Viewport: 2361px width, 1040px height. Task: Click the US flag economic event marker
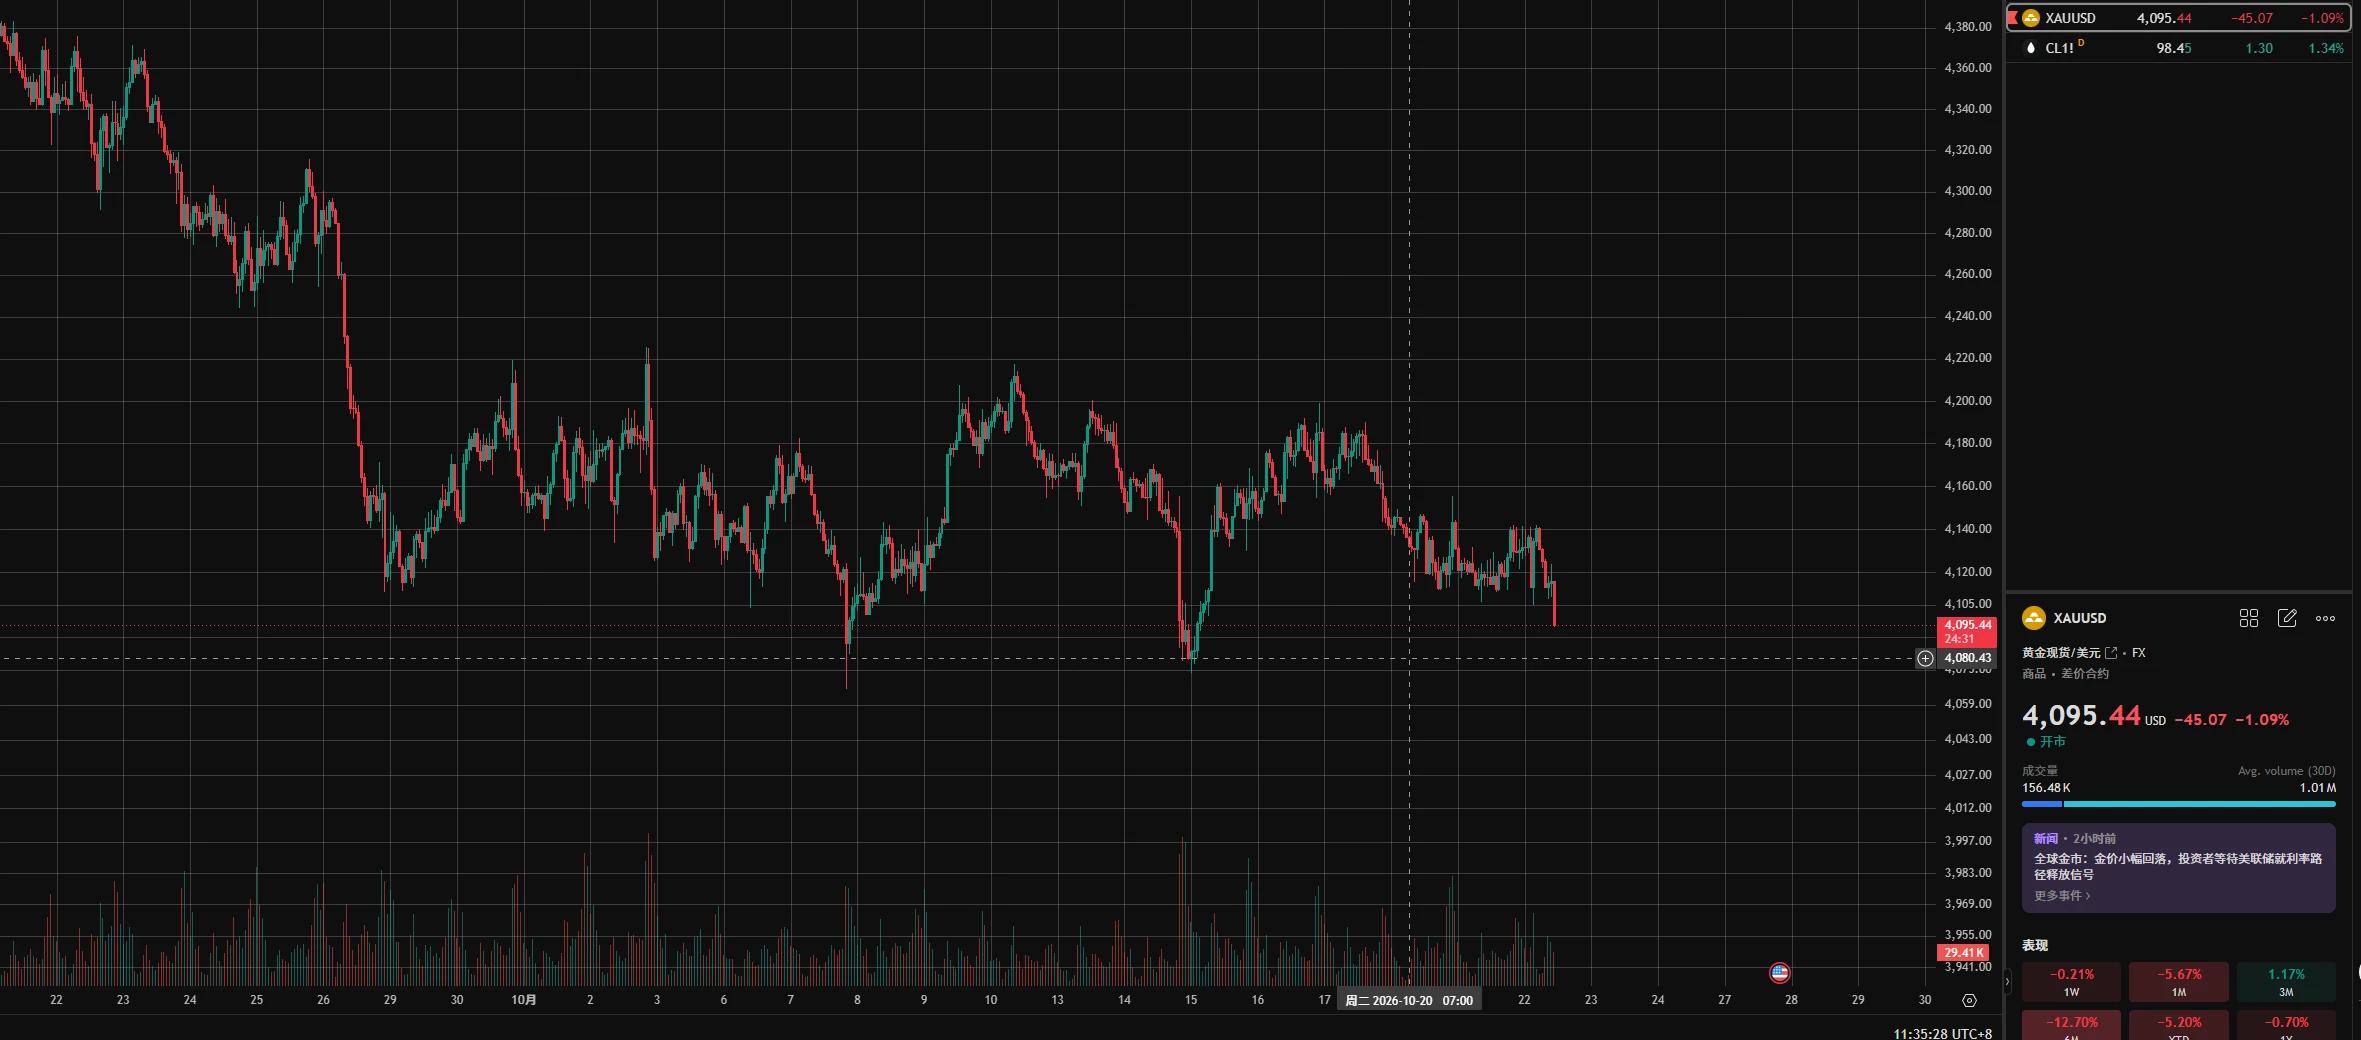coord(1779,972)
